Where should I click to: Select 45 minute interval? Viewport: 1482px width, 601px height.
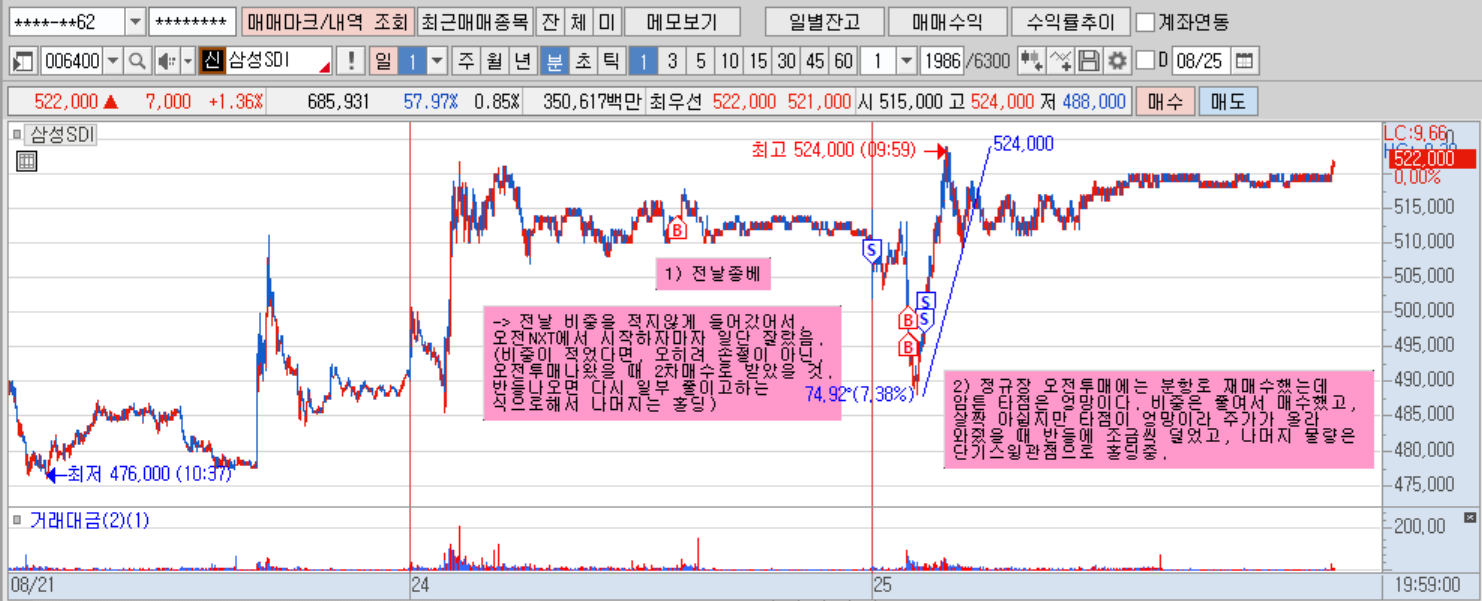pyautogui.click(x=815, y=61)
